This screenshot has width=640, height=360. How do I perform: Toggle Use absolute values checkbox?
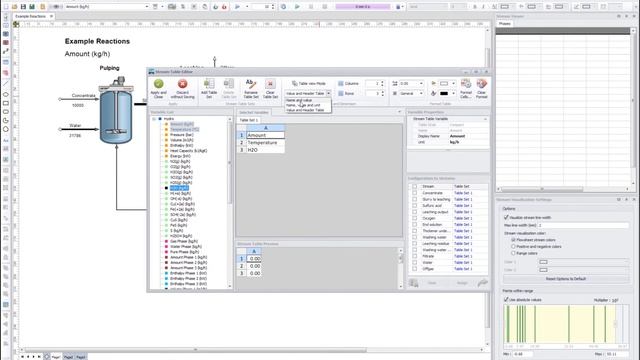click(506, 300)
